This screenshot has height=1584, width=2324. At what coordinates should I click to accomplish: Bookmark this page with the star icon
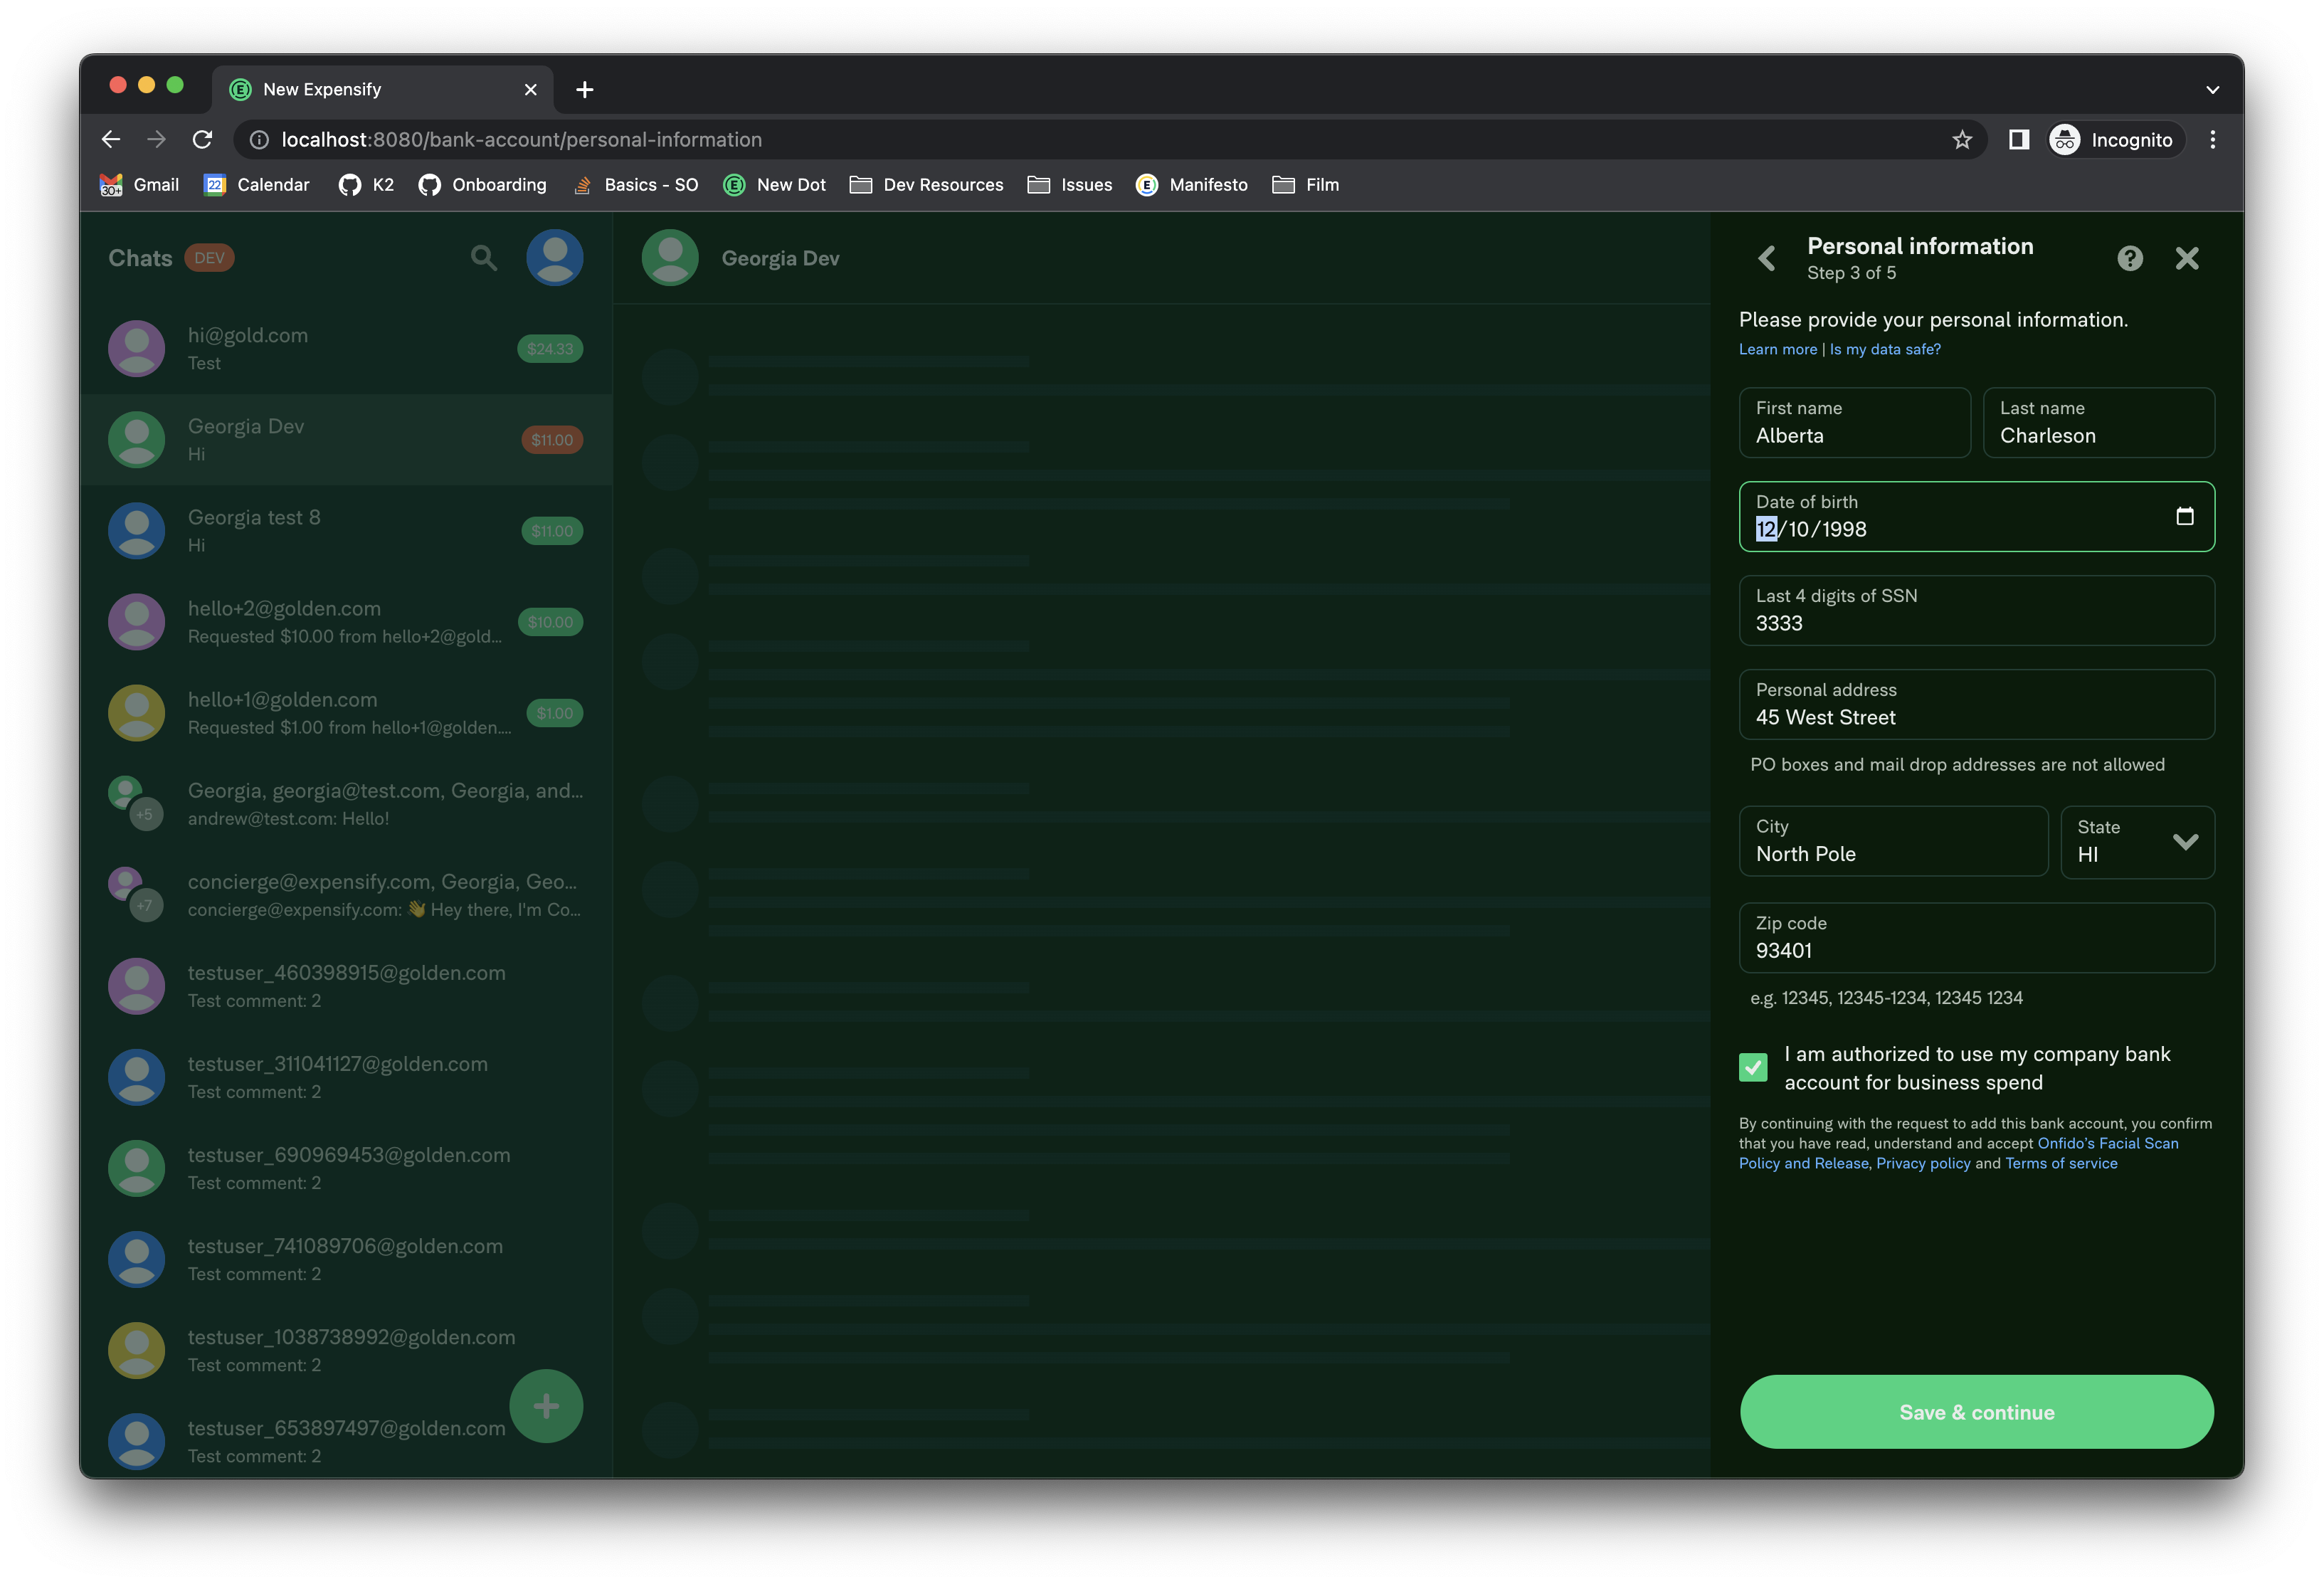[x=1962, y=140]
